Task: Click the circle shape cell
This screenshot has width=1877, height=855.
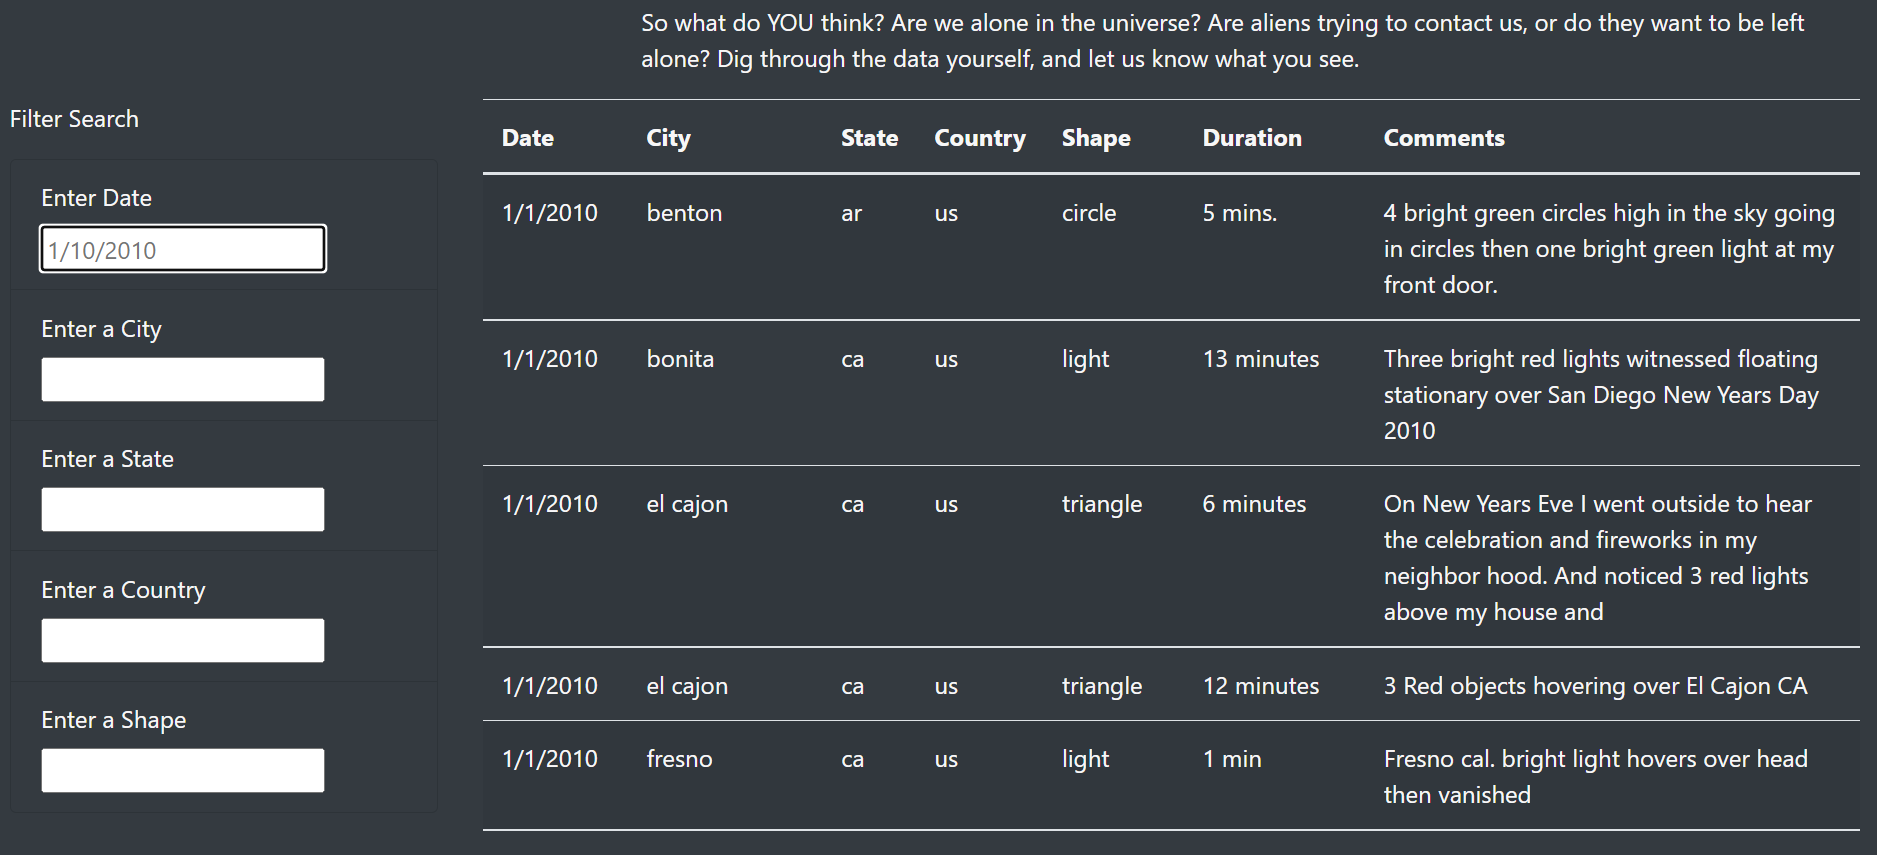Action: [1088, 213]
